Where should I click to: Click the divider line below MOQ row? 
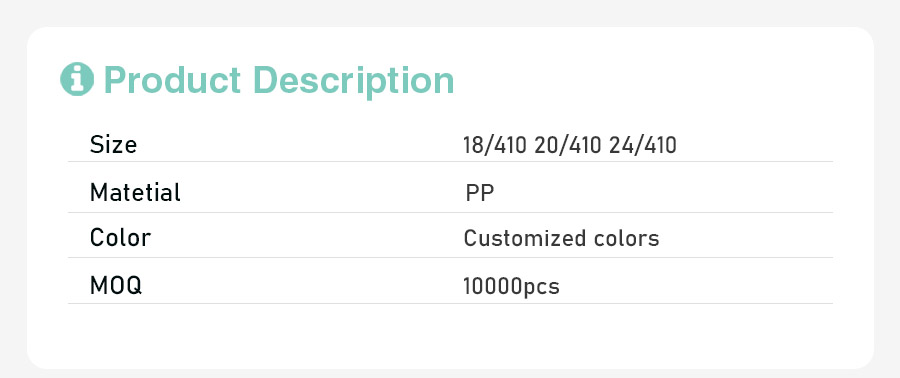[450, 303]
